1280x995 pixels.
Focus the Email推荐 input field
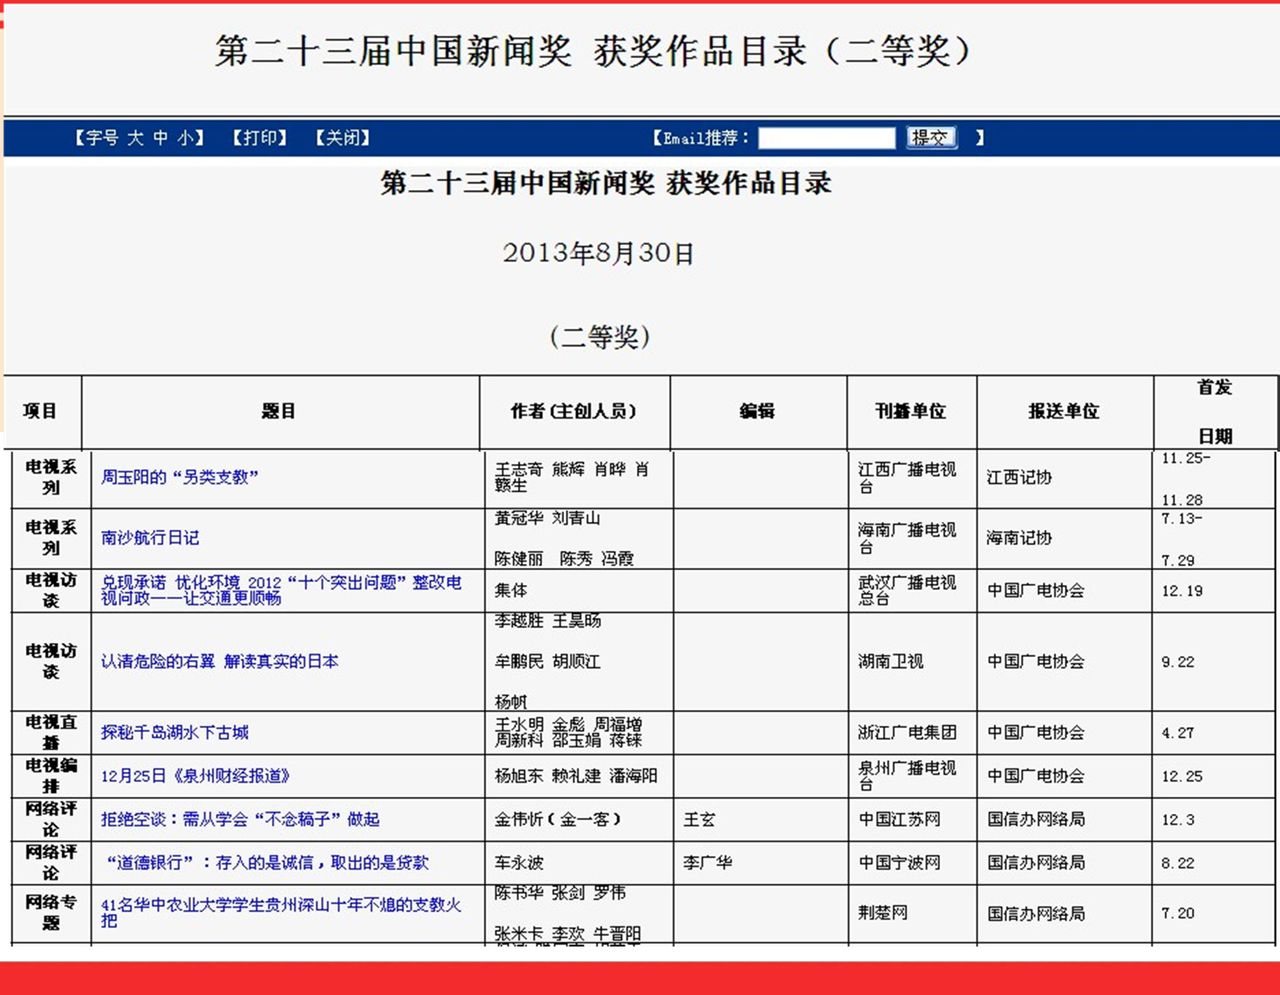click(x=826, y=138)
